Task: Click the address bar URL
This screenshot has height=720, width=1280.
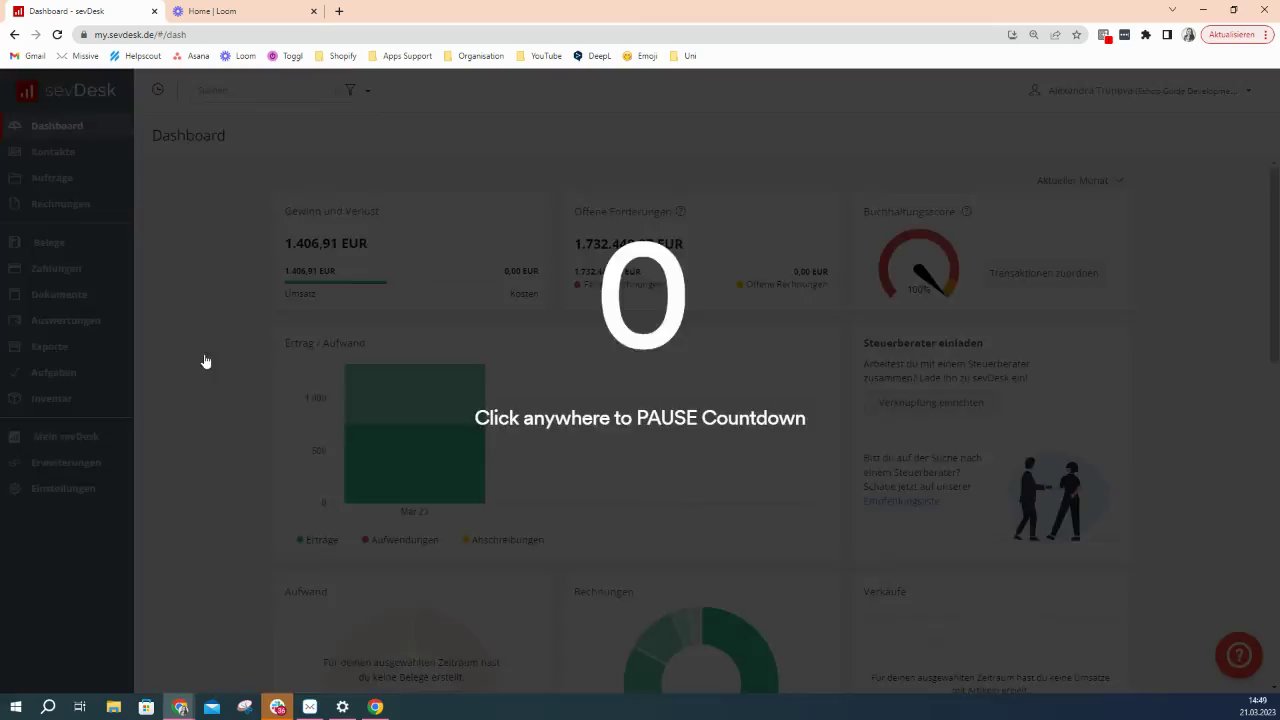Action: point(140,35)
